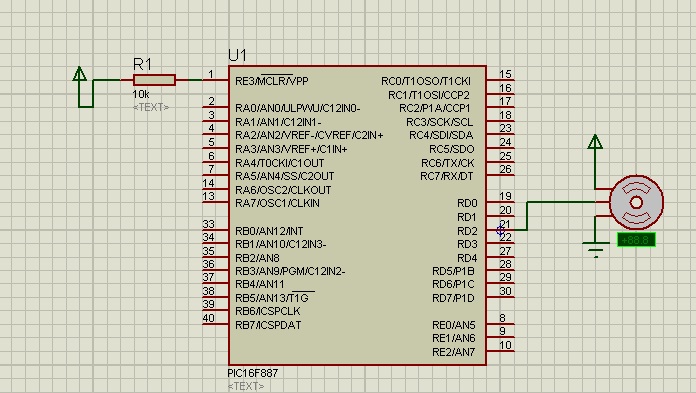Click pin RD2 label
Viewport: 696px width, 393px height.
[x=467, y=231]
